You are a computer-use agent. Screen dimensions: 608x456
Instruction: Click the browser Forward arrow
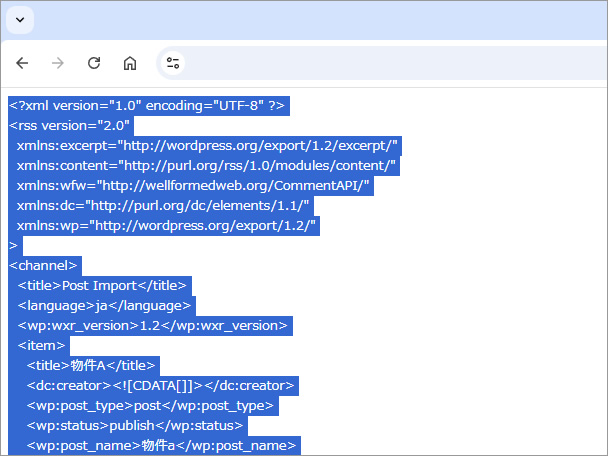point(58,63)
